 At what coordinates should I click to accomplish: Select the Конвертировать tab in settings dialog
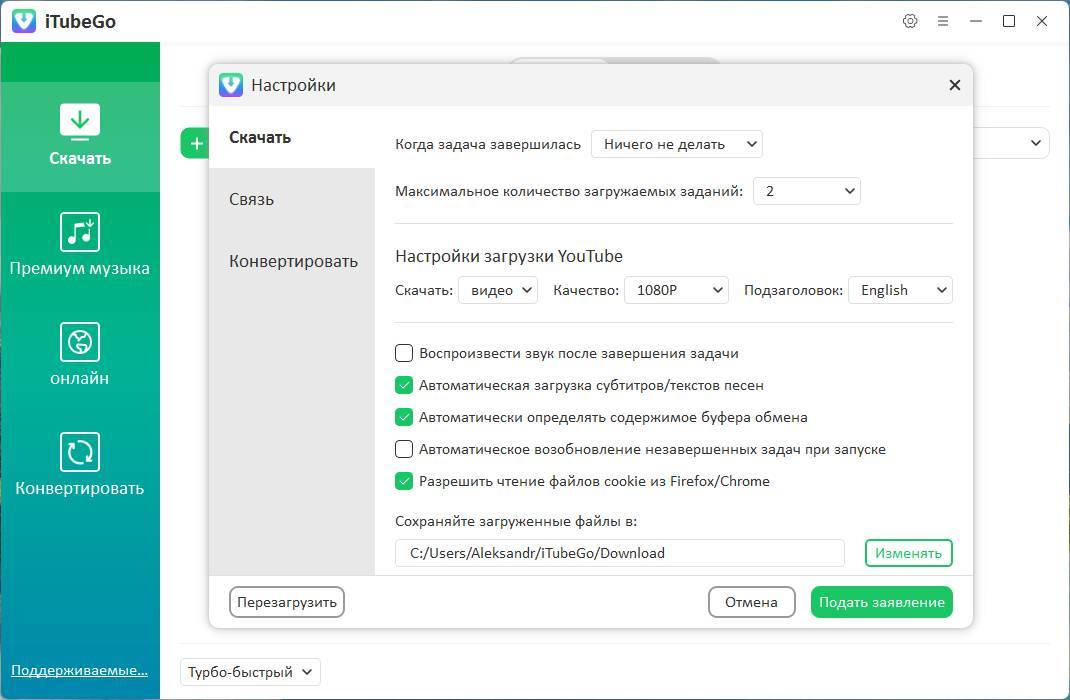(x=293, y=261)
